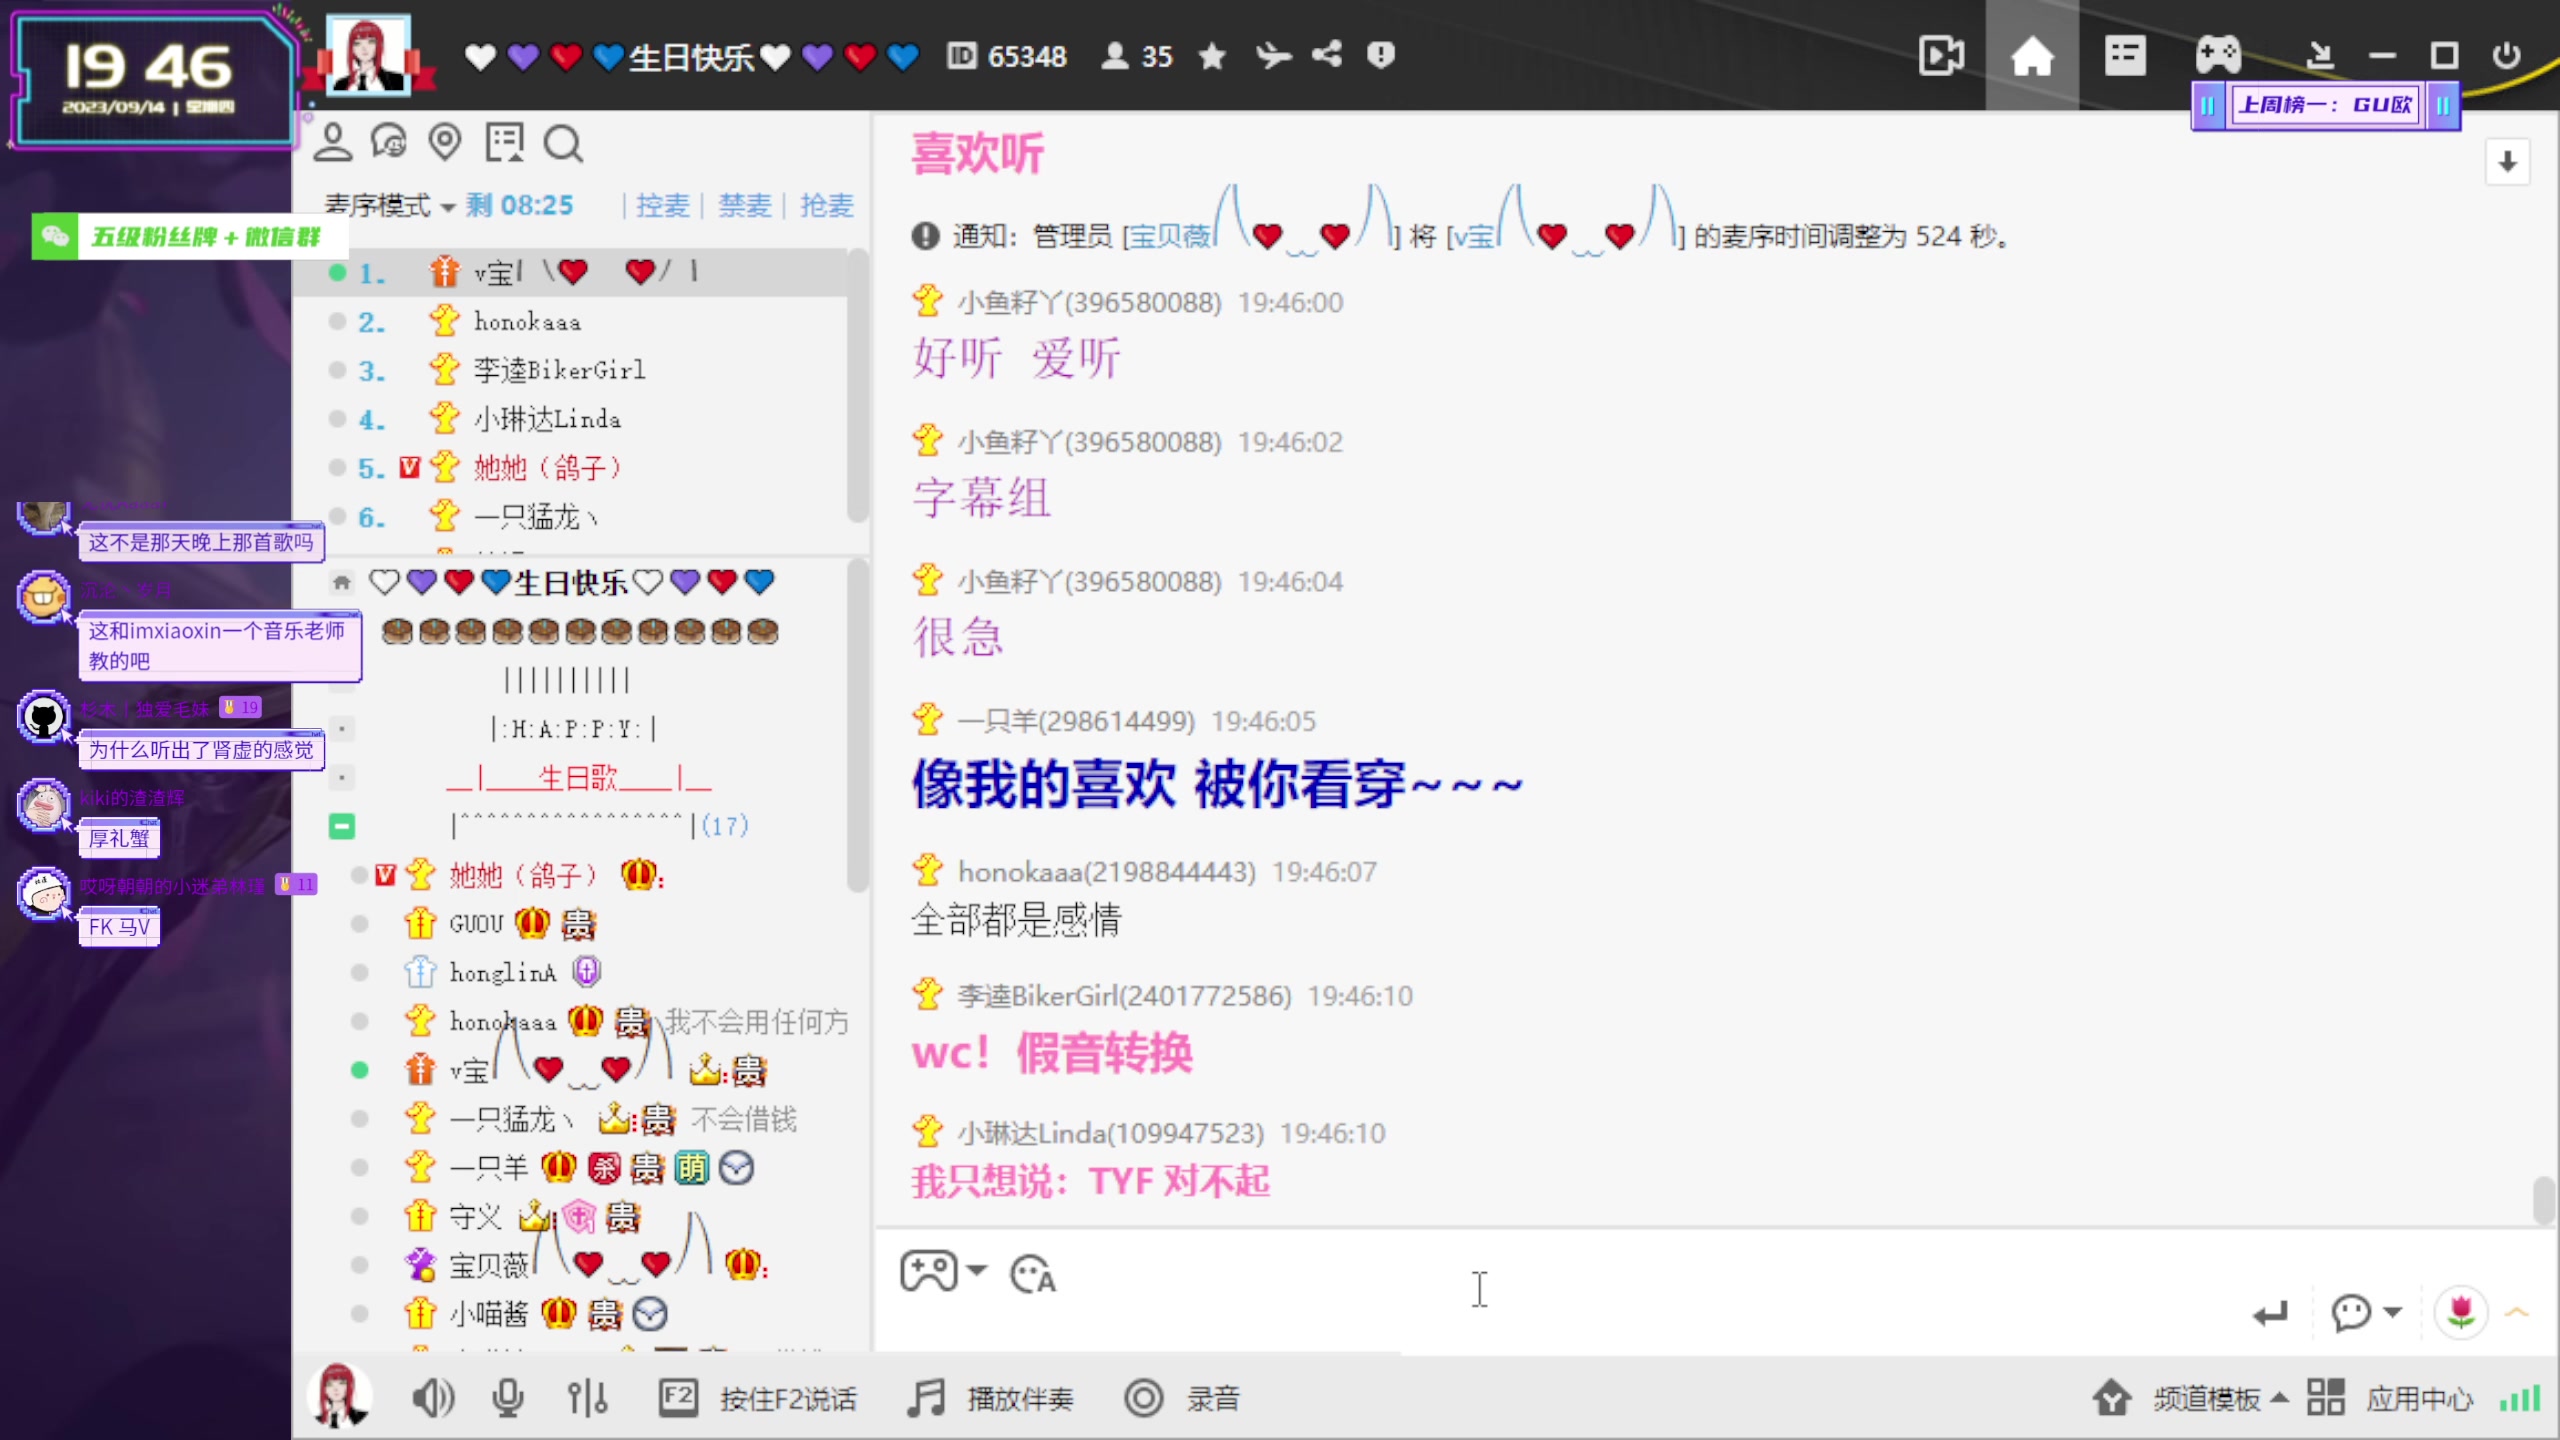Open the group chat icon in the channel toolbar
This screenshot has height=1440, width=2560.
pyautogui.click(x=390, y=142)
